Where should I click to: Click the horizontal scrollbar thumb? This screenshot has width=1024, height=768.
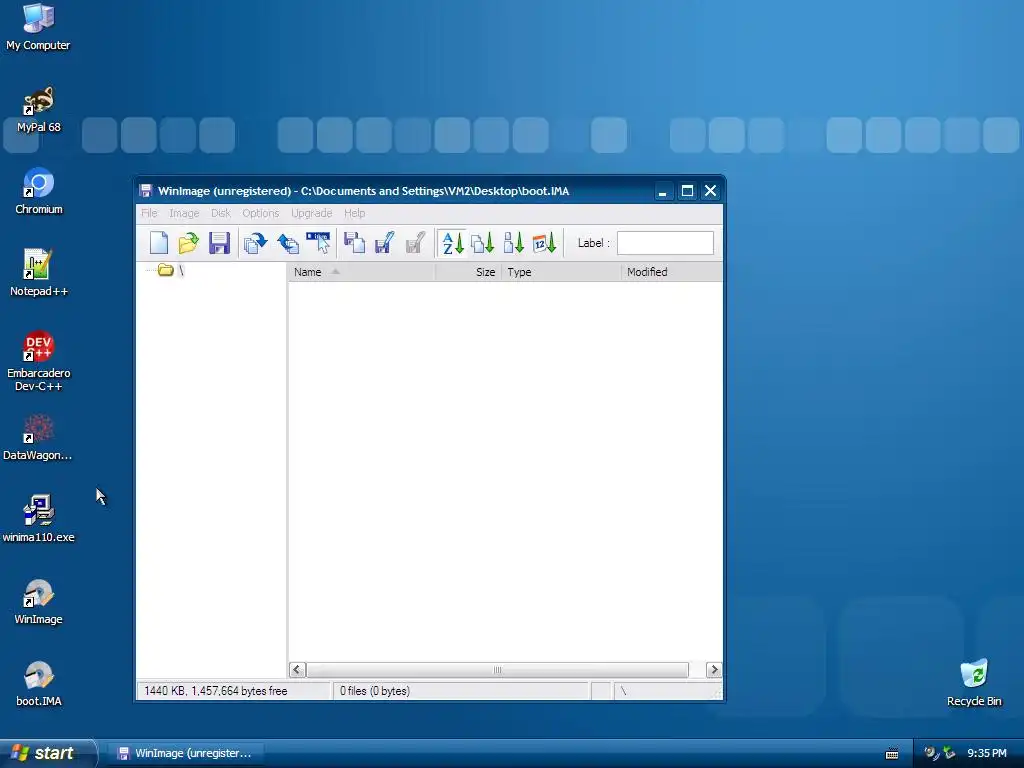coord(498,669)
